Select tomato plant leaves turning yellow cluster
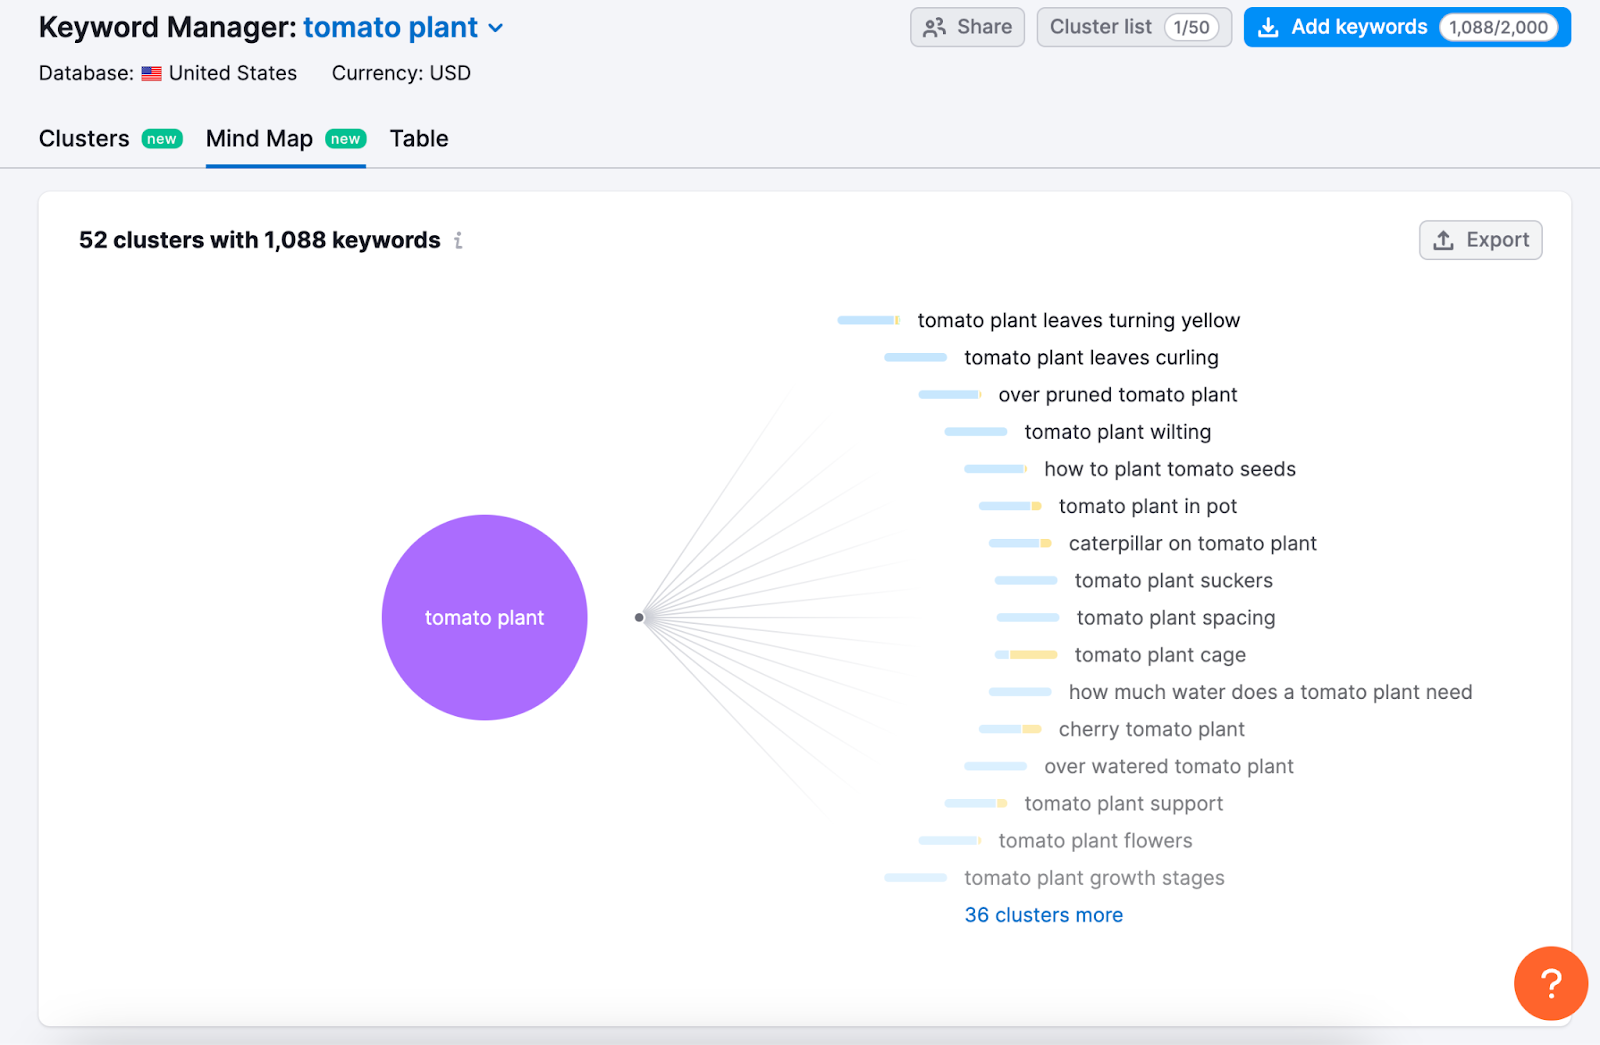1600x1045 pixels. (x=1078, y=320)
